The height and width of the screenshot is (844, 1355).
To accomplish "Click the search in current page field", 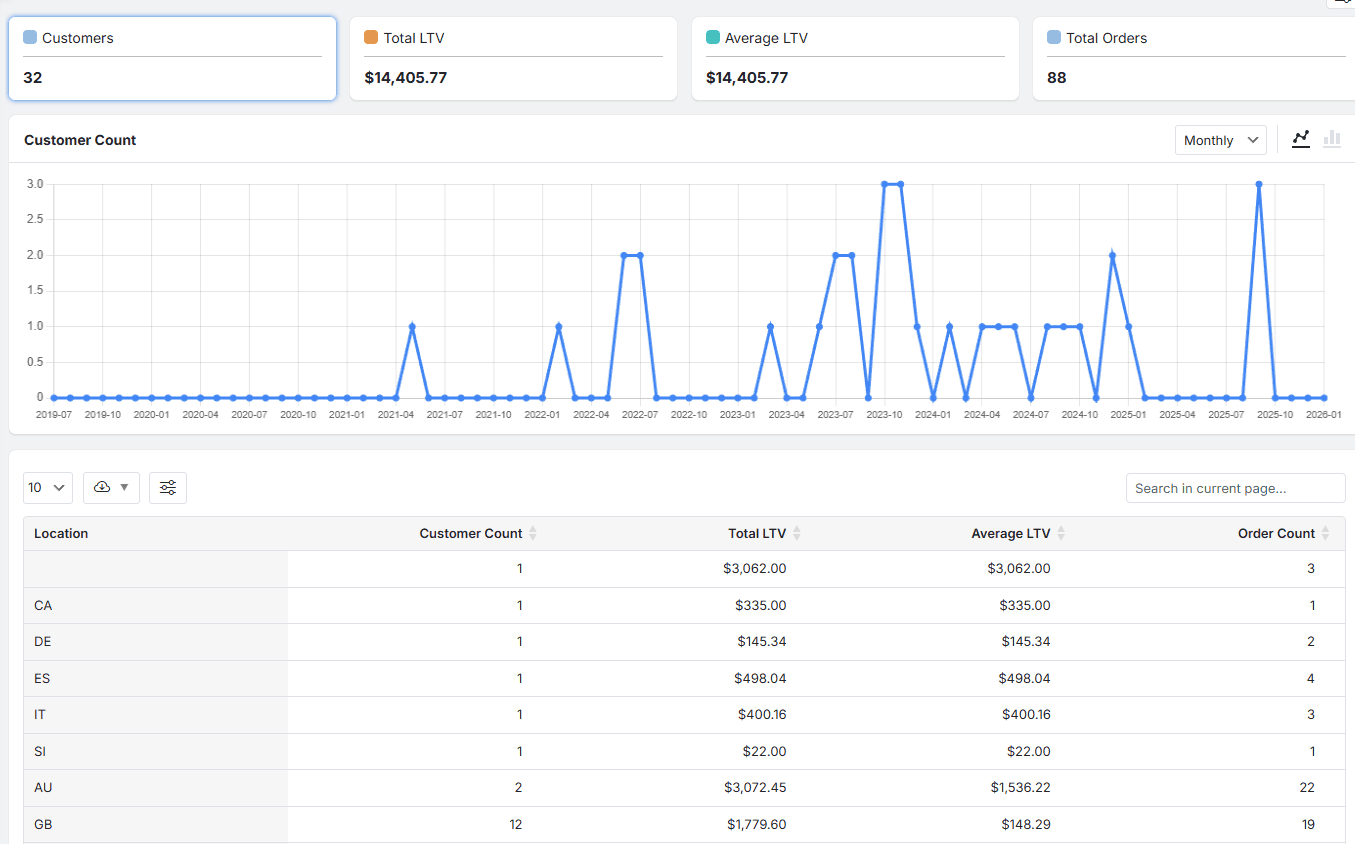I will click(1235, 487).
